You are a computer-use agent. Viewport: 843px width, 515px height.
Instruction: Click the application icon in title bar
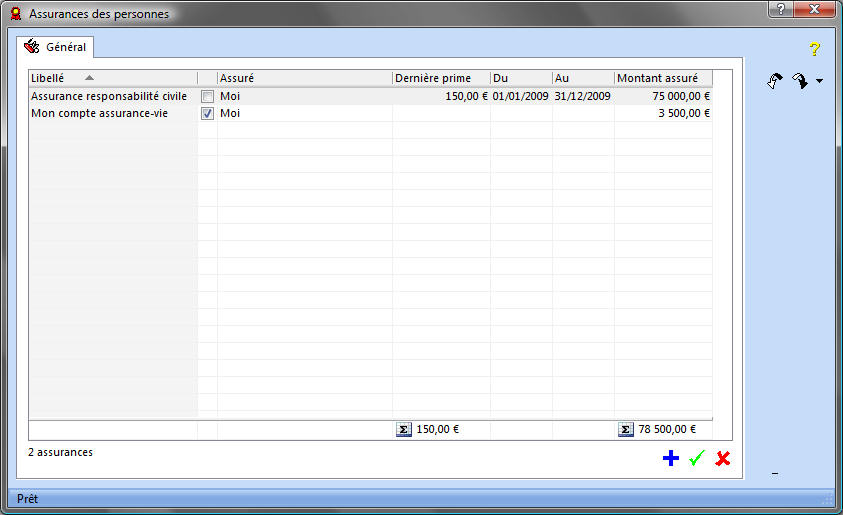pos(15,14)
